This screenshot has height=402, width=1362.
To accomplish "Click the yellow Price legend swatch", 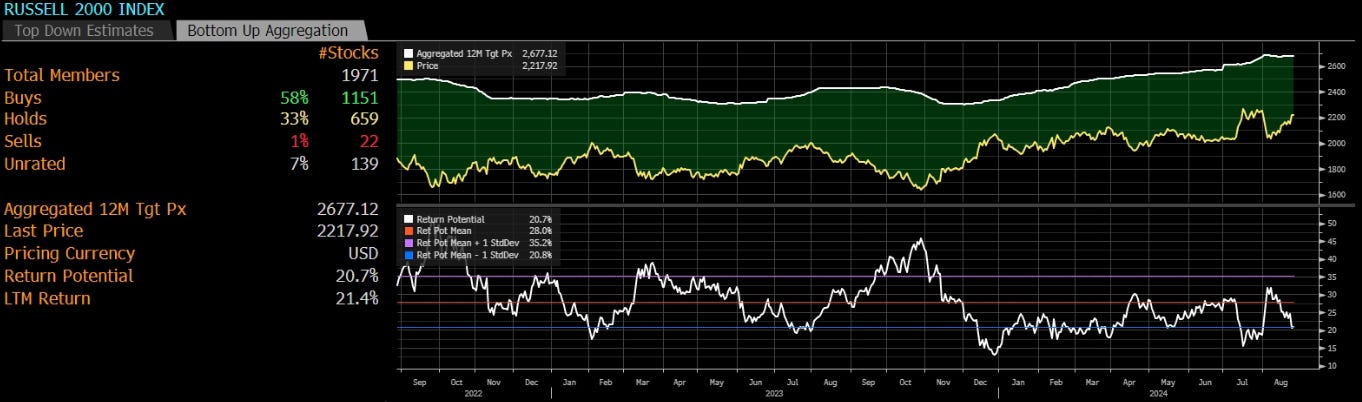I will [x=408, y=65].
